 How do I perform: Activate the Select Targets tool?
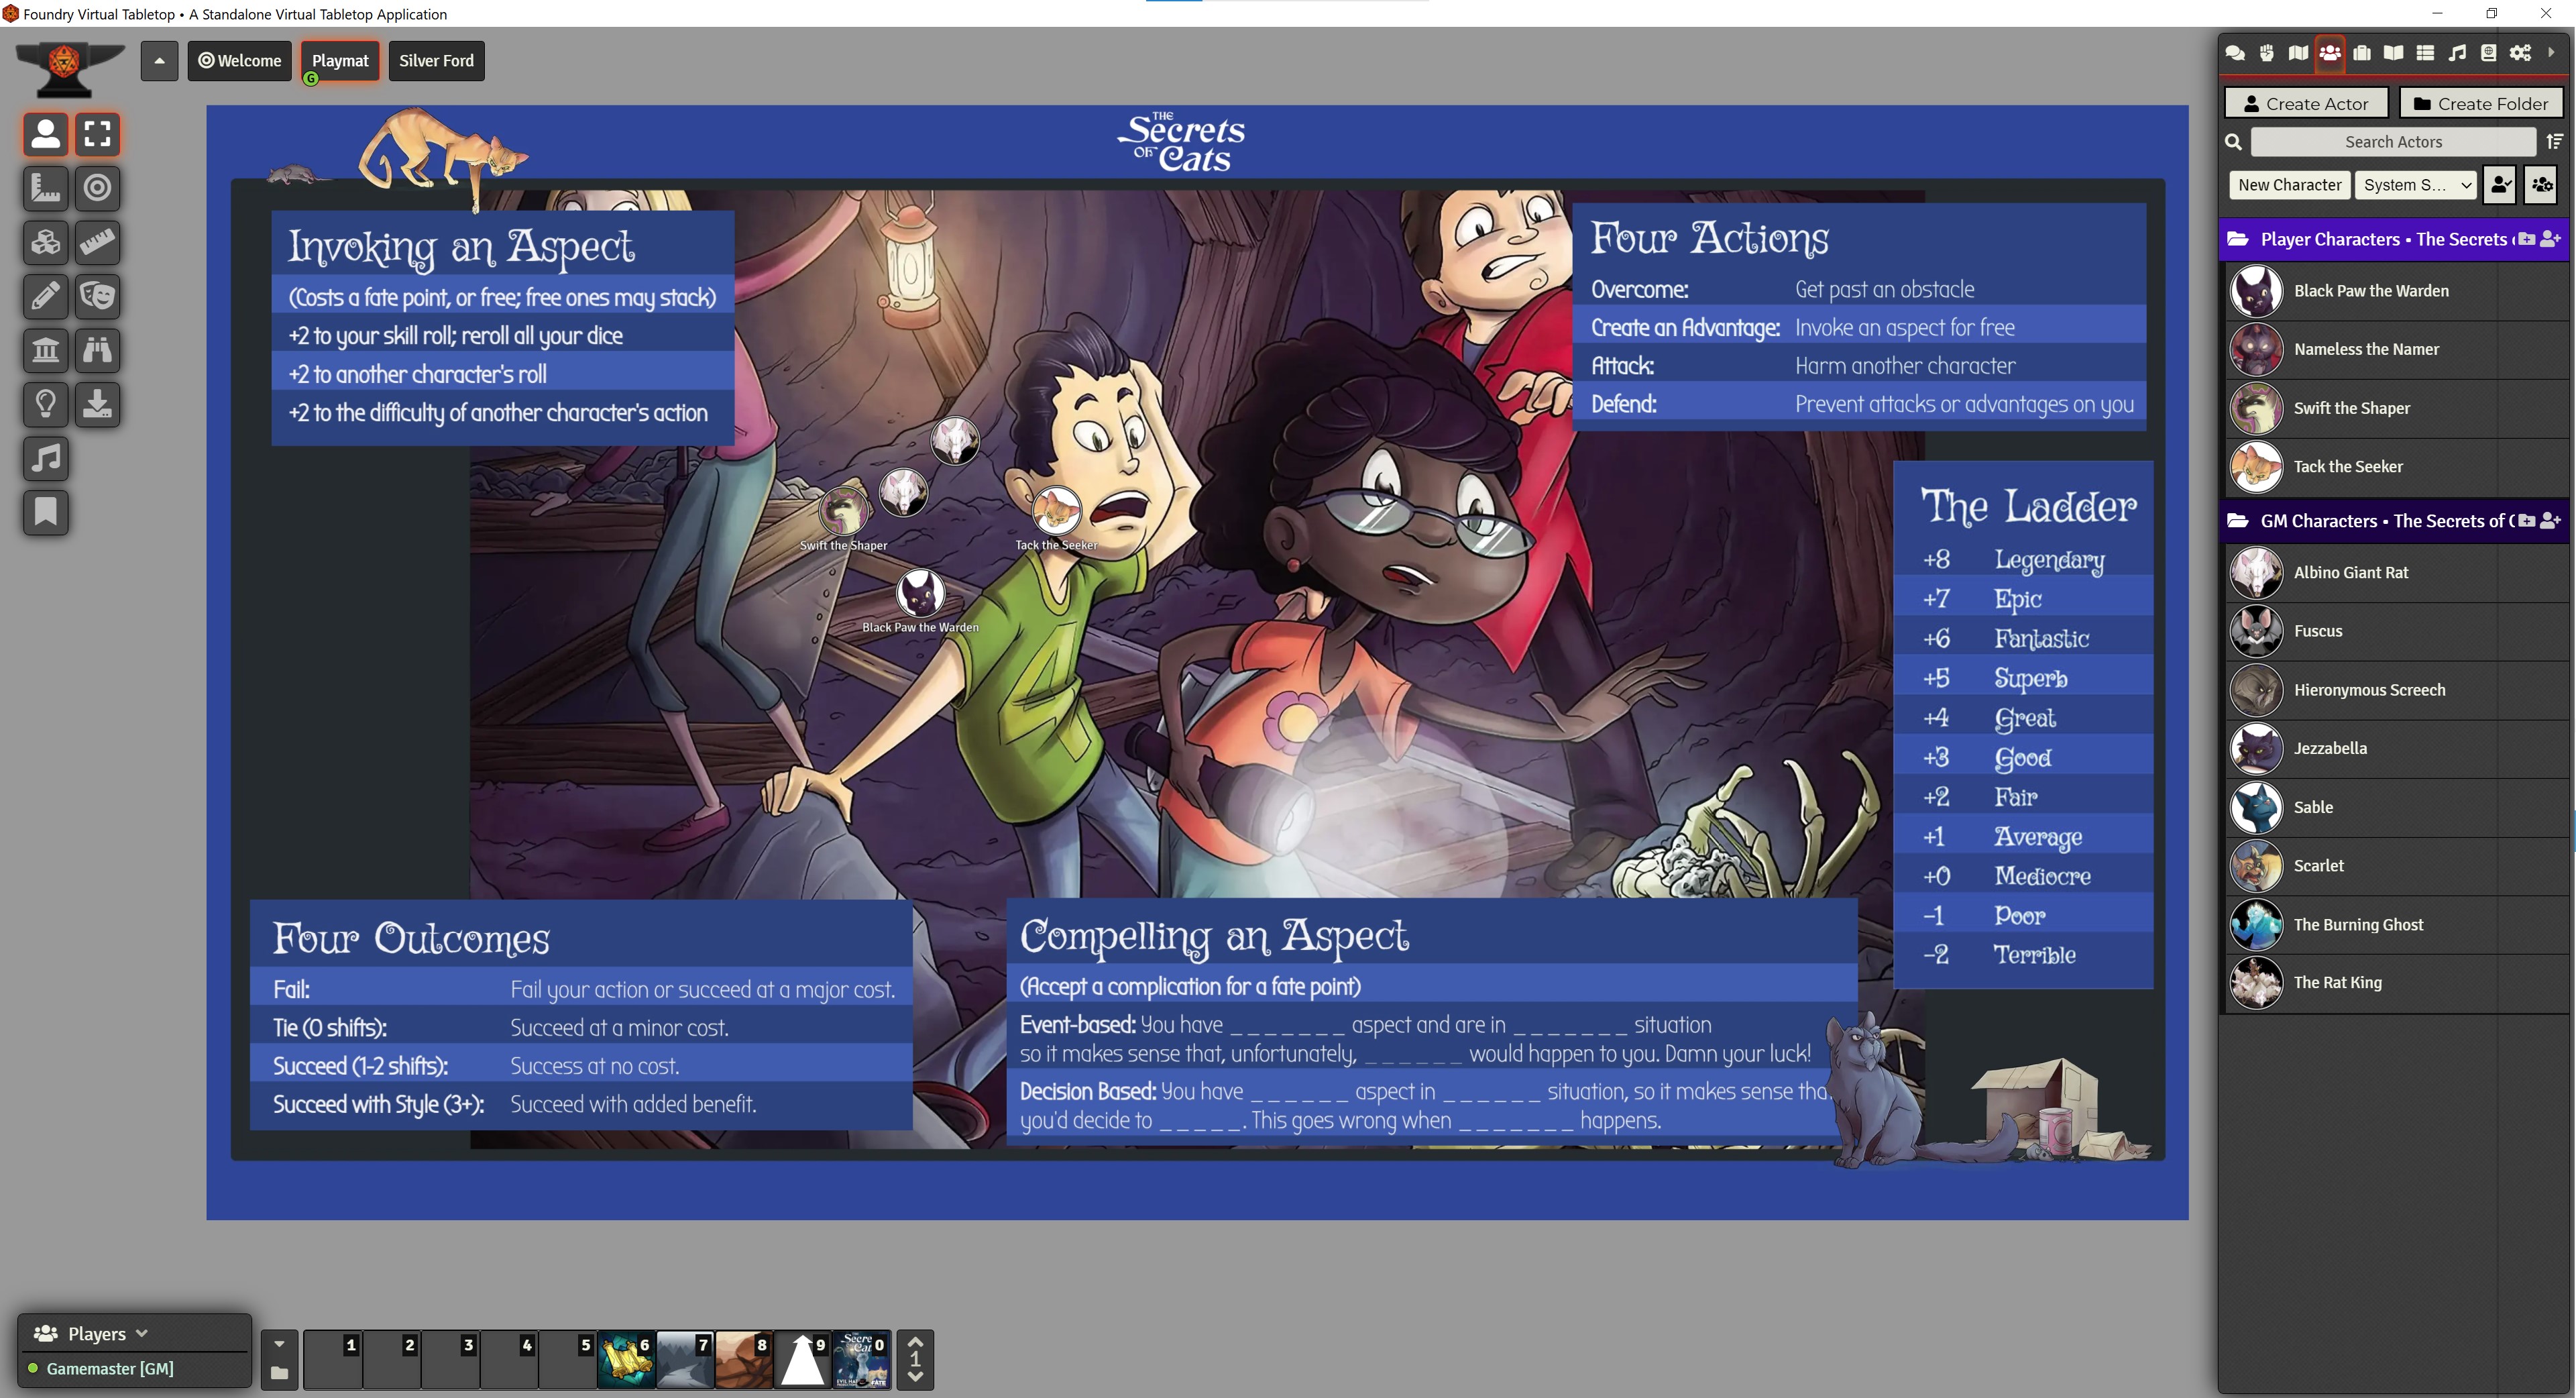(98, 134)
